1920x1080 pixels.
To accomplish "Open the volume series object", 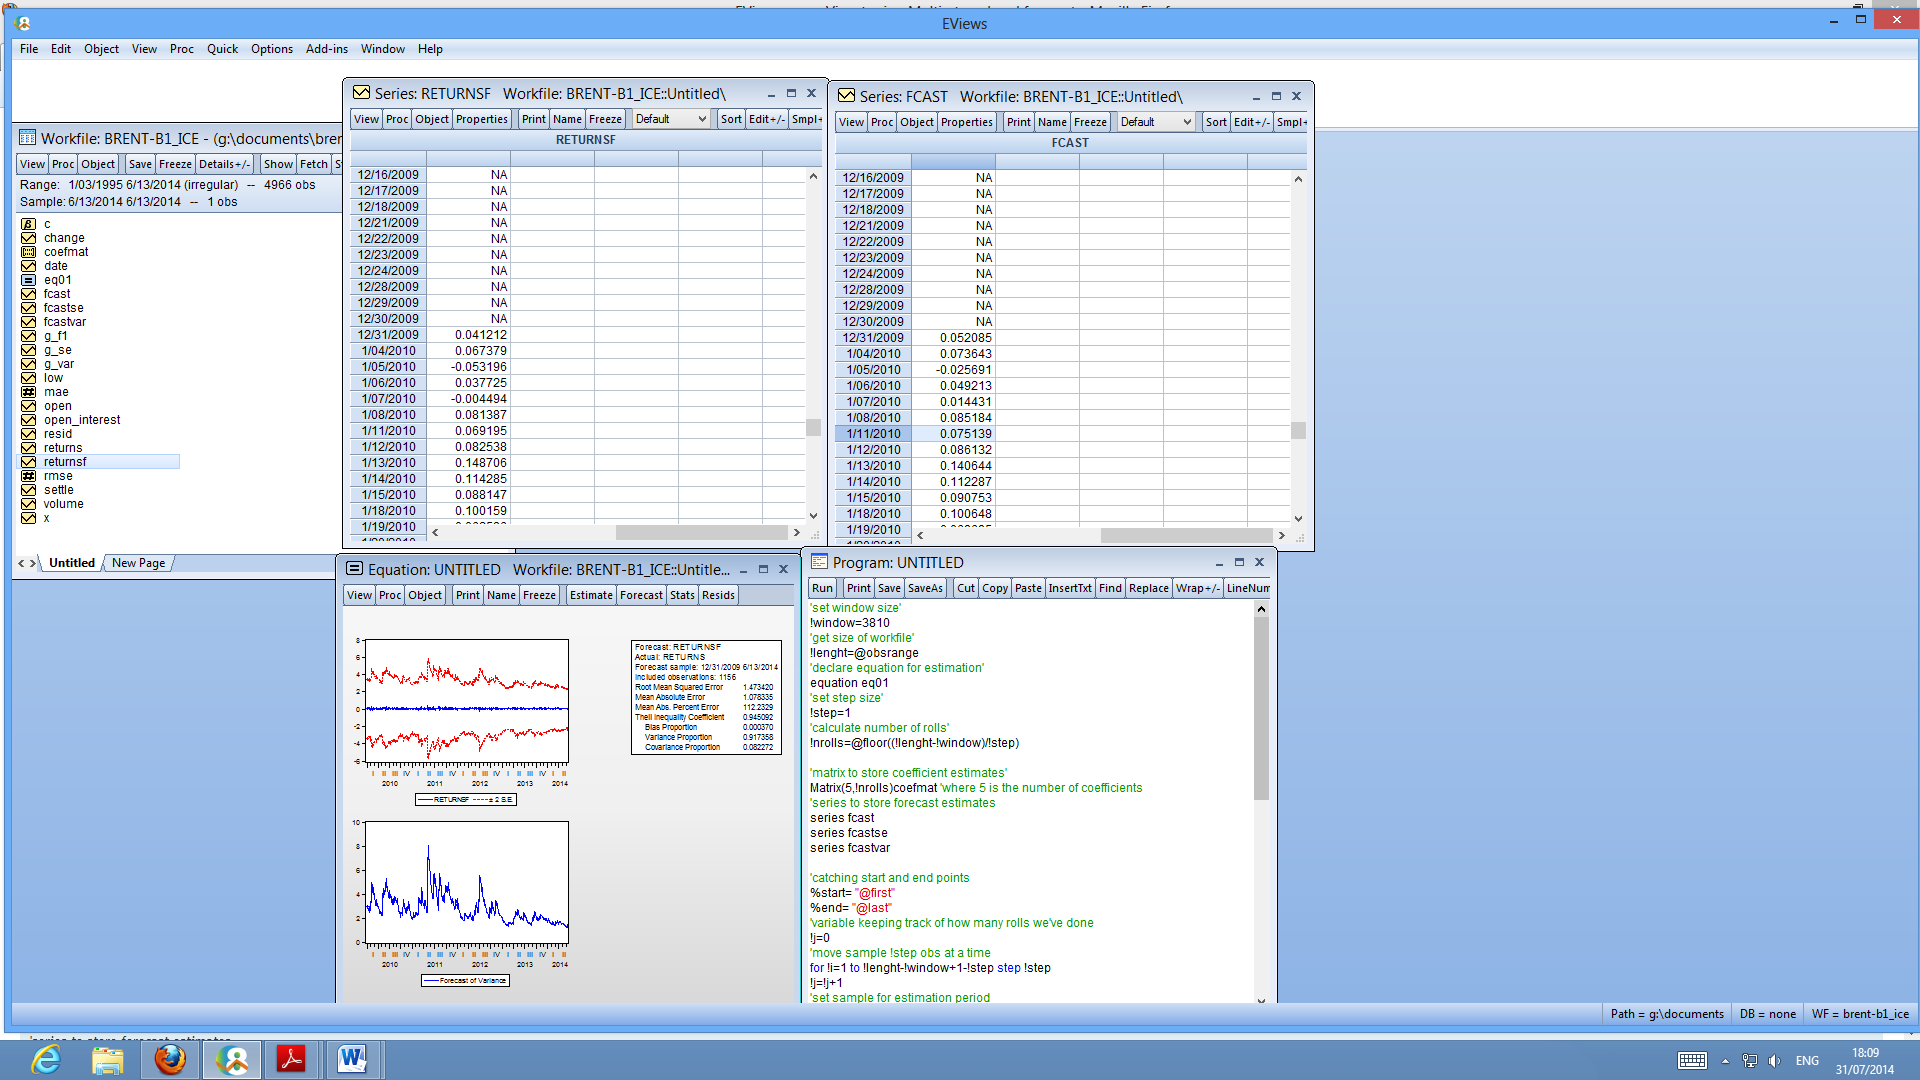I will pyautogui.click(x=64, y=504).
